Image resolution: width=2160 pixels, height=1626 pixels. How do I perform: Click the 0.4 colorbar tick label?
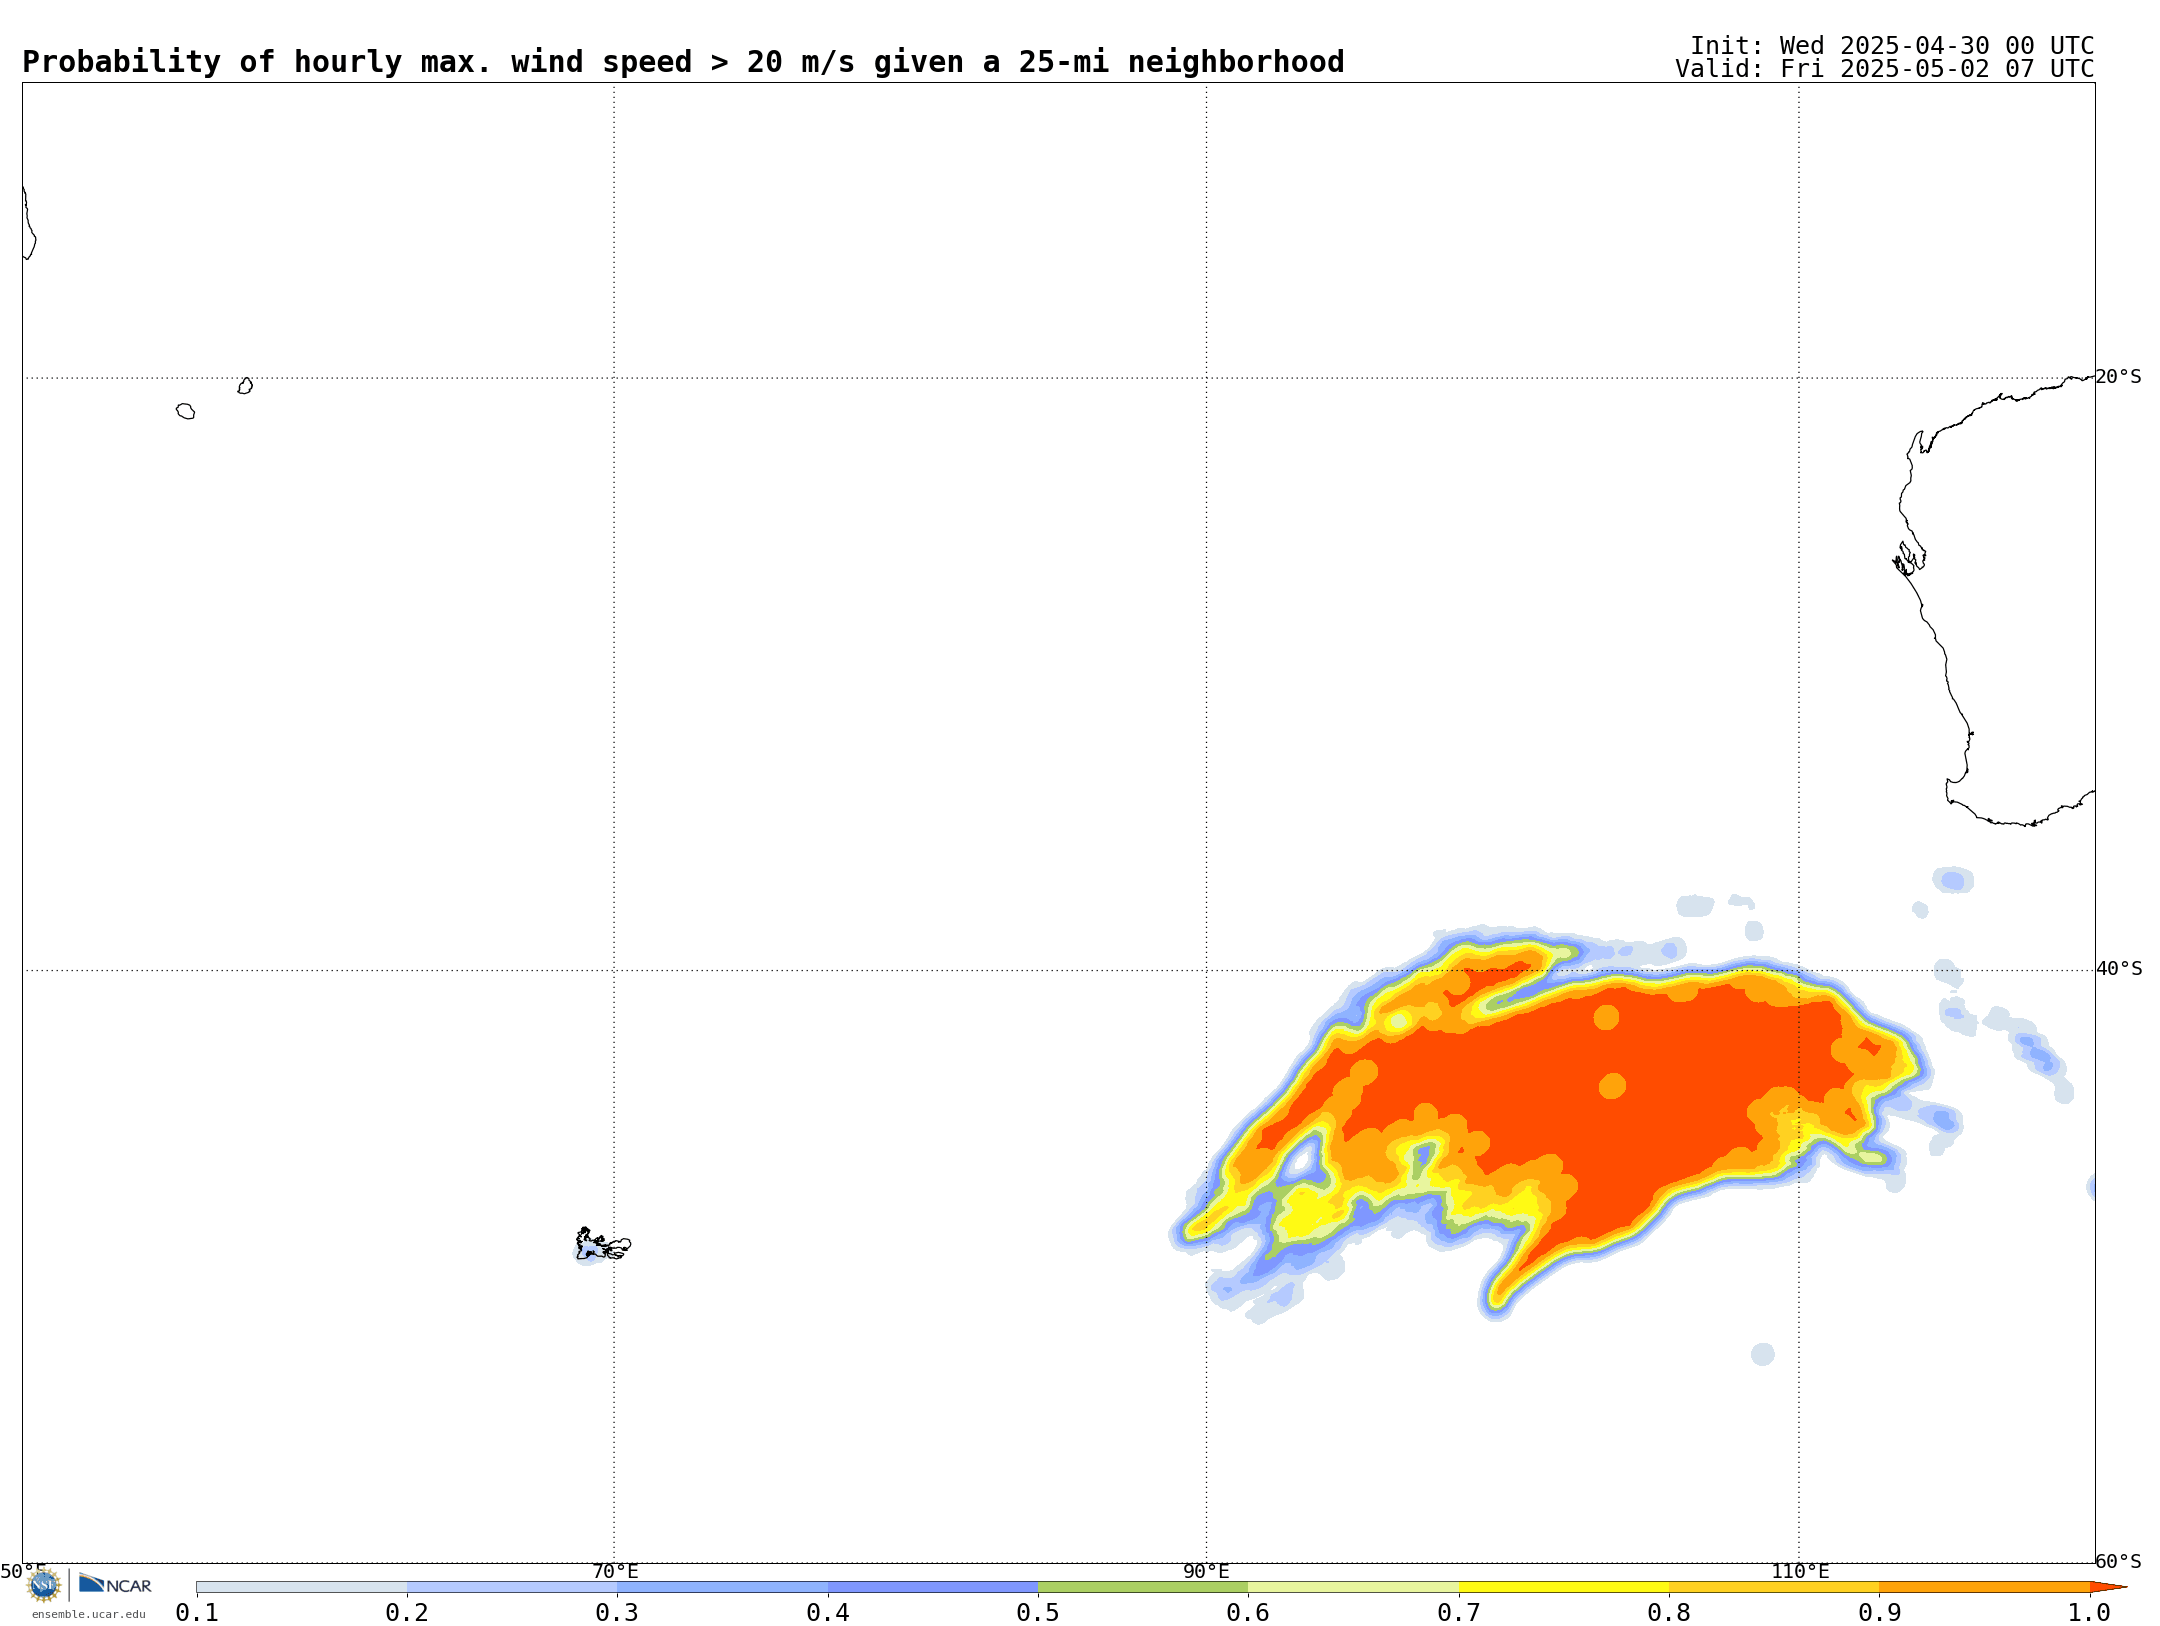828,1612
